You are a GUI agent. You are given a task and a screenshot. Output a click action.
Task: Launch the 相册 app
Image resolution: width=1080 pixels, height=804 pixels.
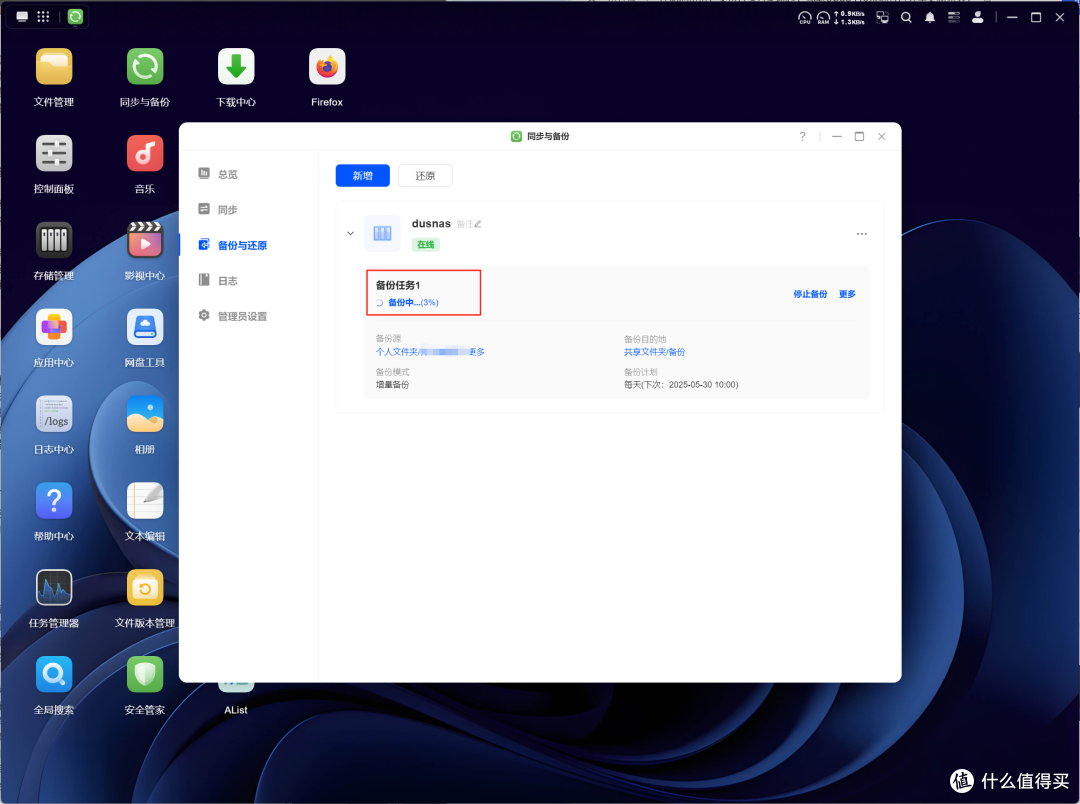point(145,414)
